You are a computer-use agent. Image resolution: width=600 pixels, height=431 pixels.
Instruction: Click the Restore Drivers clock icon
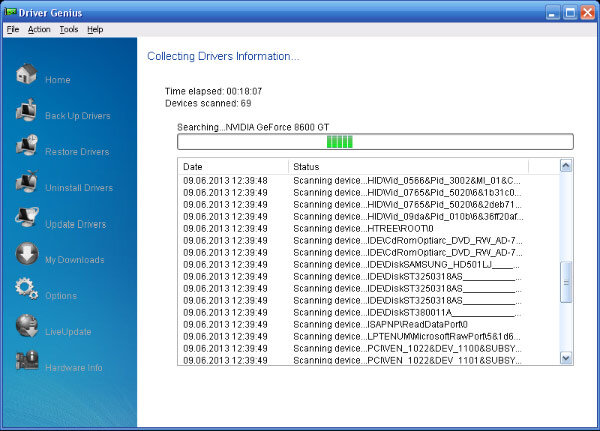click(26, 145)
